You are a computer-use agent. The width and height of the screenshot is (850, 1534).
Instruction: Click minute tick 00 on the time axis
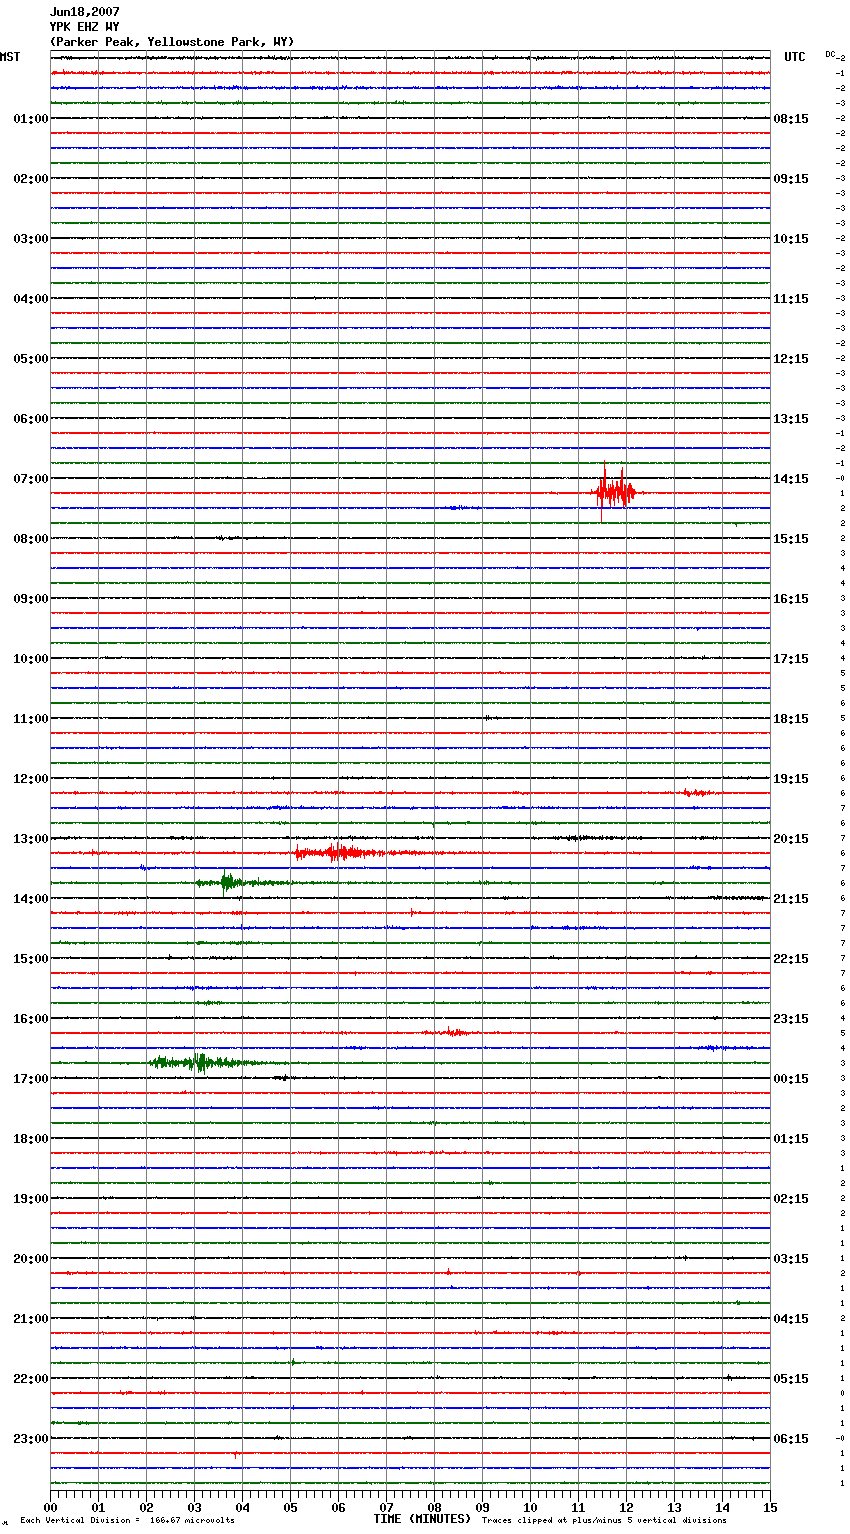click(x=50, y=1507)
